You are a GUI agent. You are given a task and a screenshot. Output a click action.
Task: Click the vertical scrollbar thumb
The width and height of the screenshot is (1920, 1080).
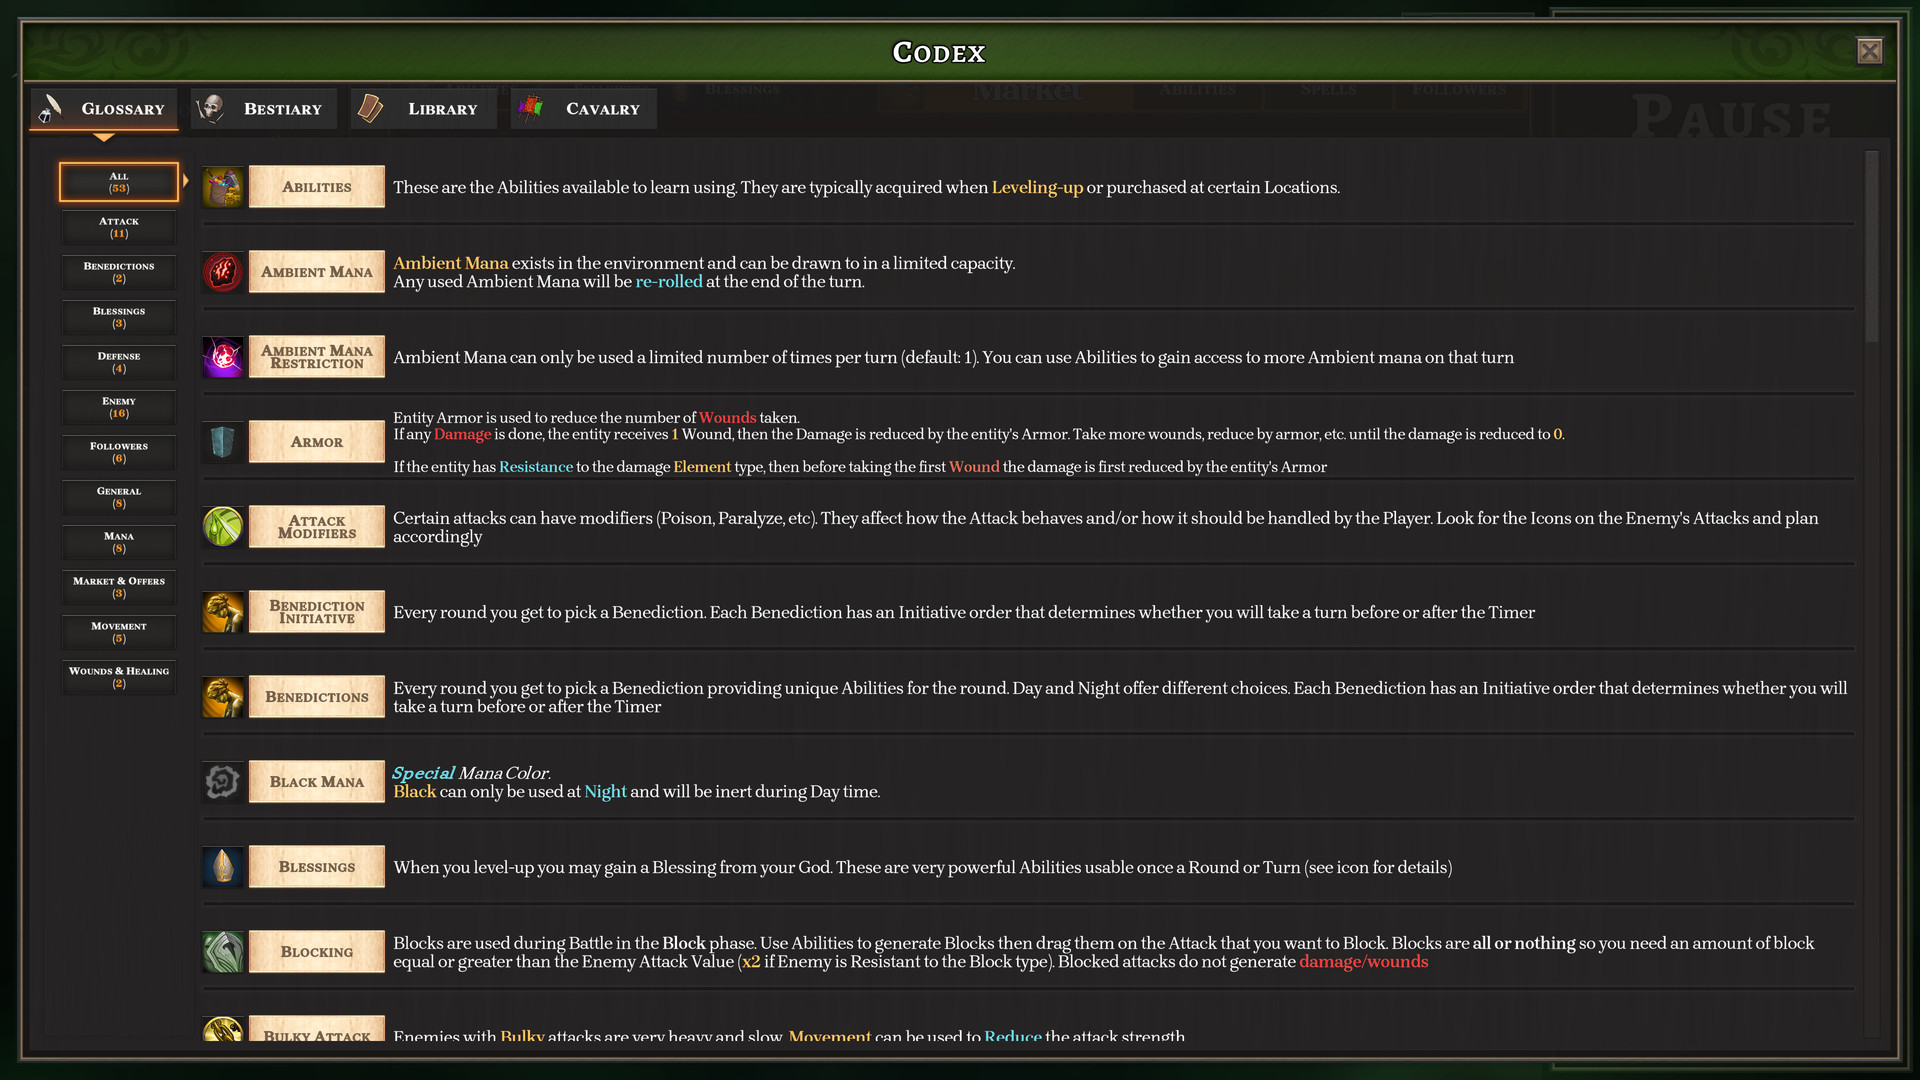pyautogui.click(x=1871, y=247)
